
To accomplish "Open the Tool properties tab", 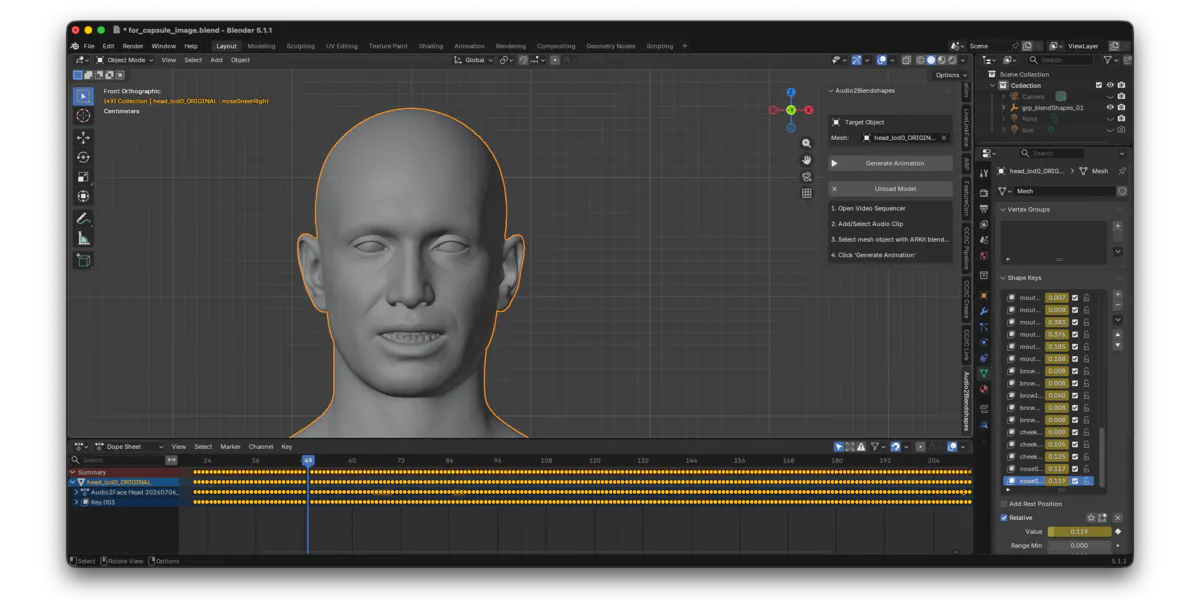I will pos(984,173).
